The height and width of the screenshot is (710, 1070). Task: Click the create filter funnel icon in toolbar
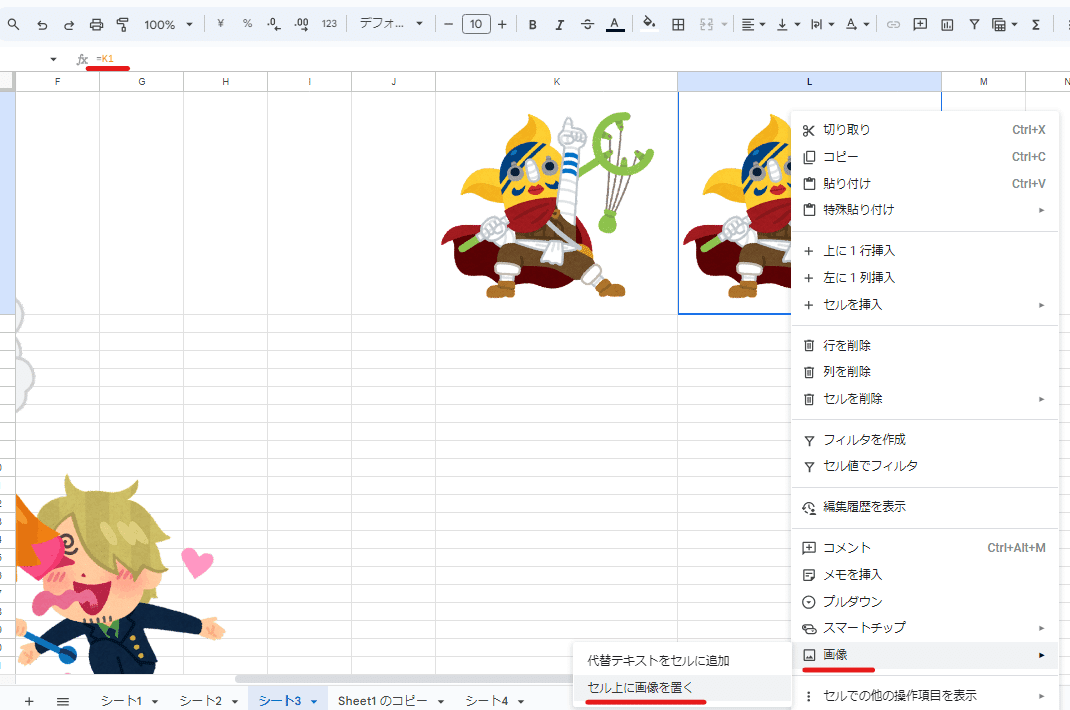974,25
